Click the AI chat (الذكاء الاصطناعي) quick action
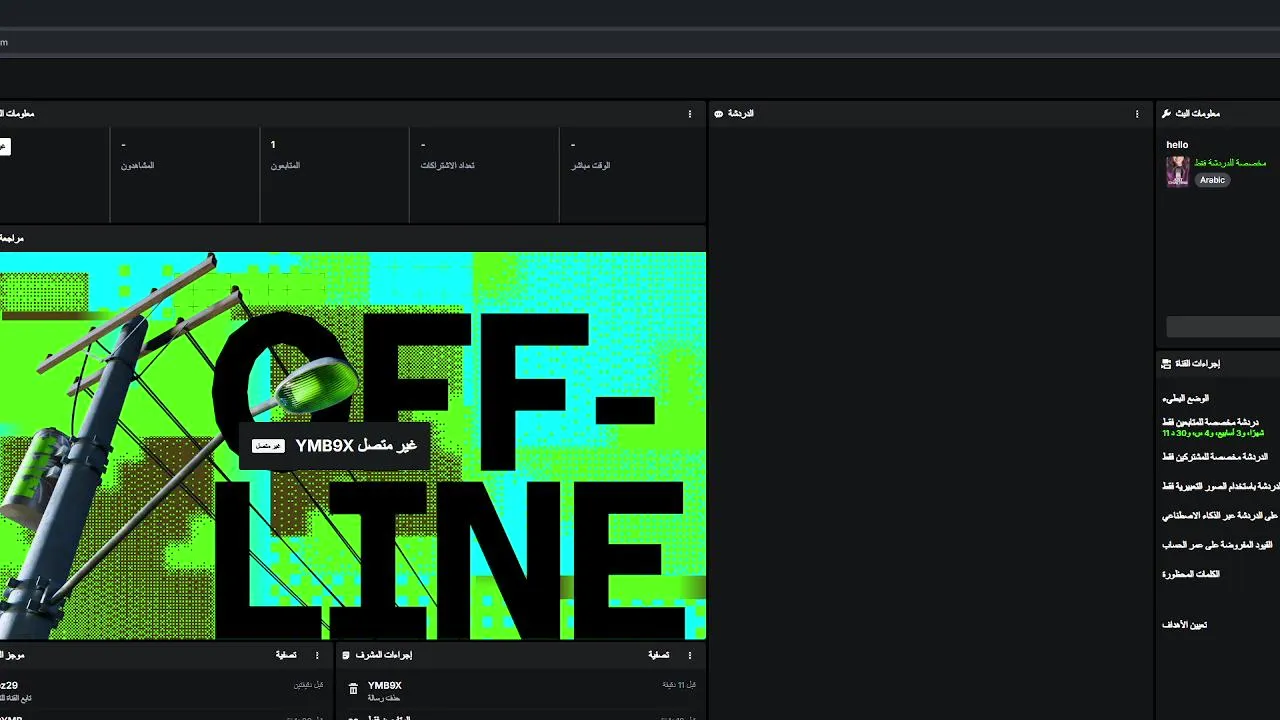Screen dimensions: 1280x720 [1221, 516]
